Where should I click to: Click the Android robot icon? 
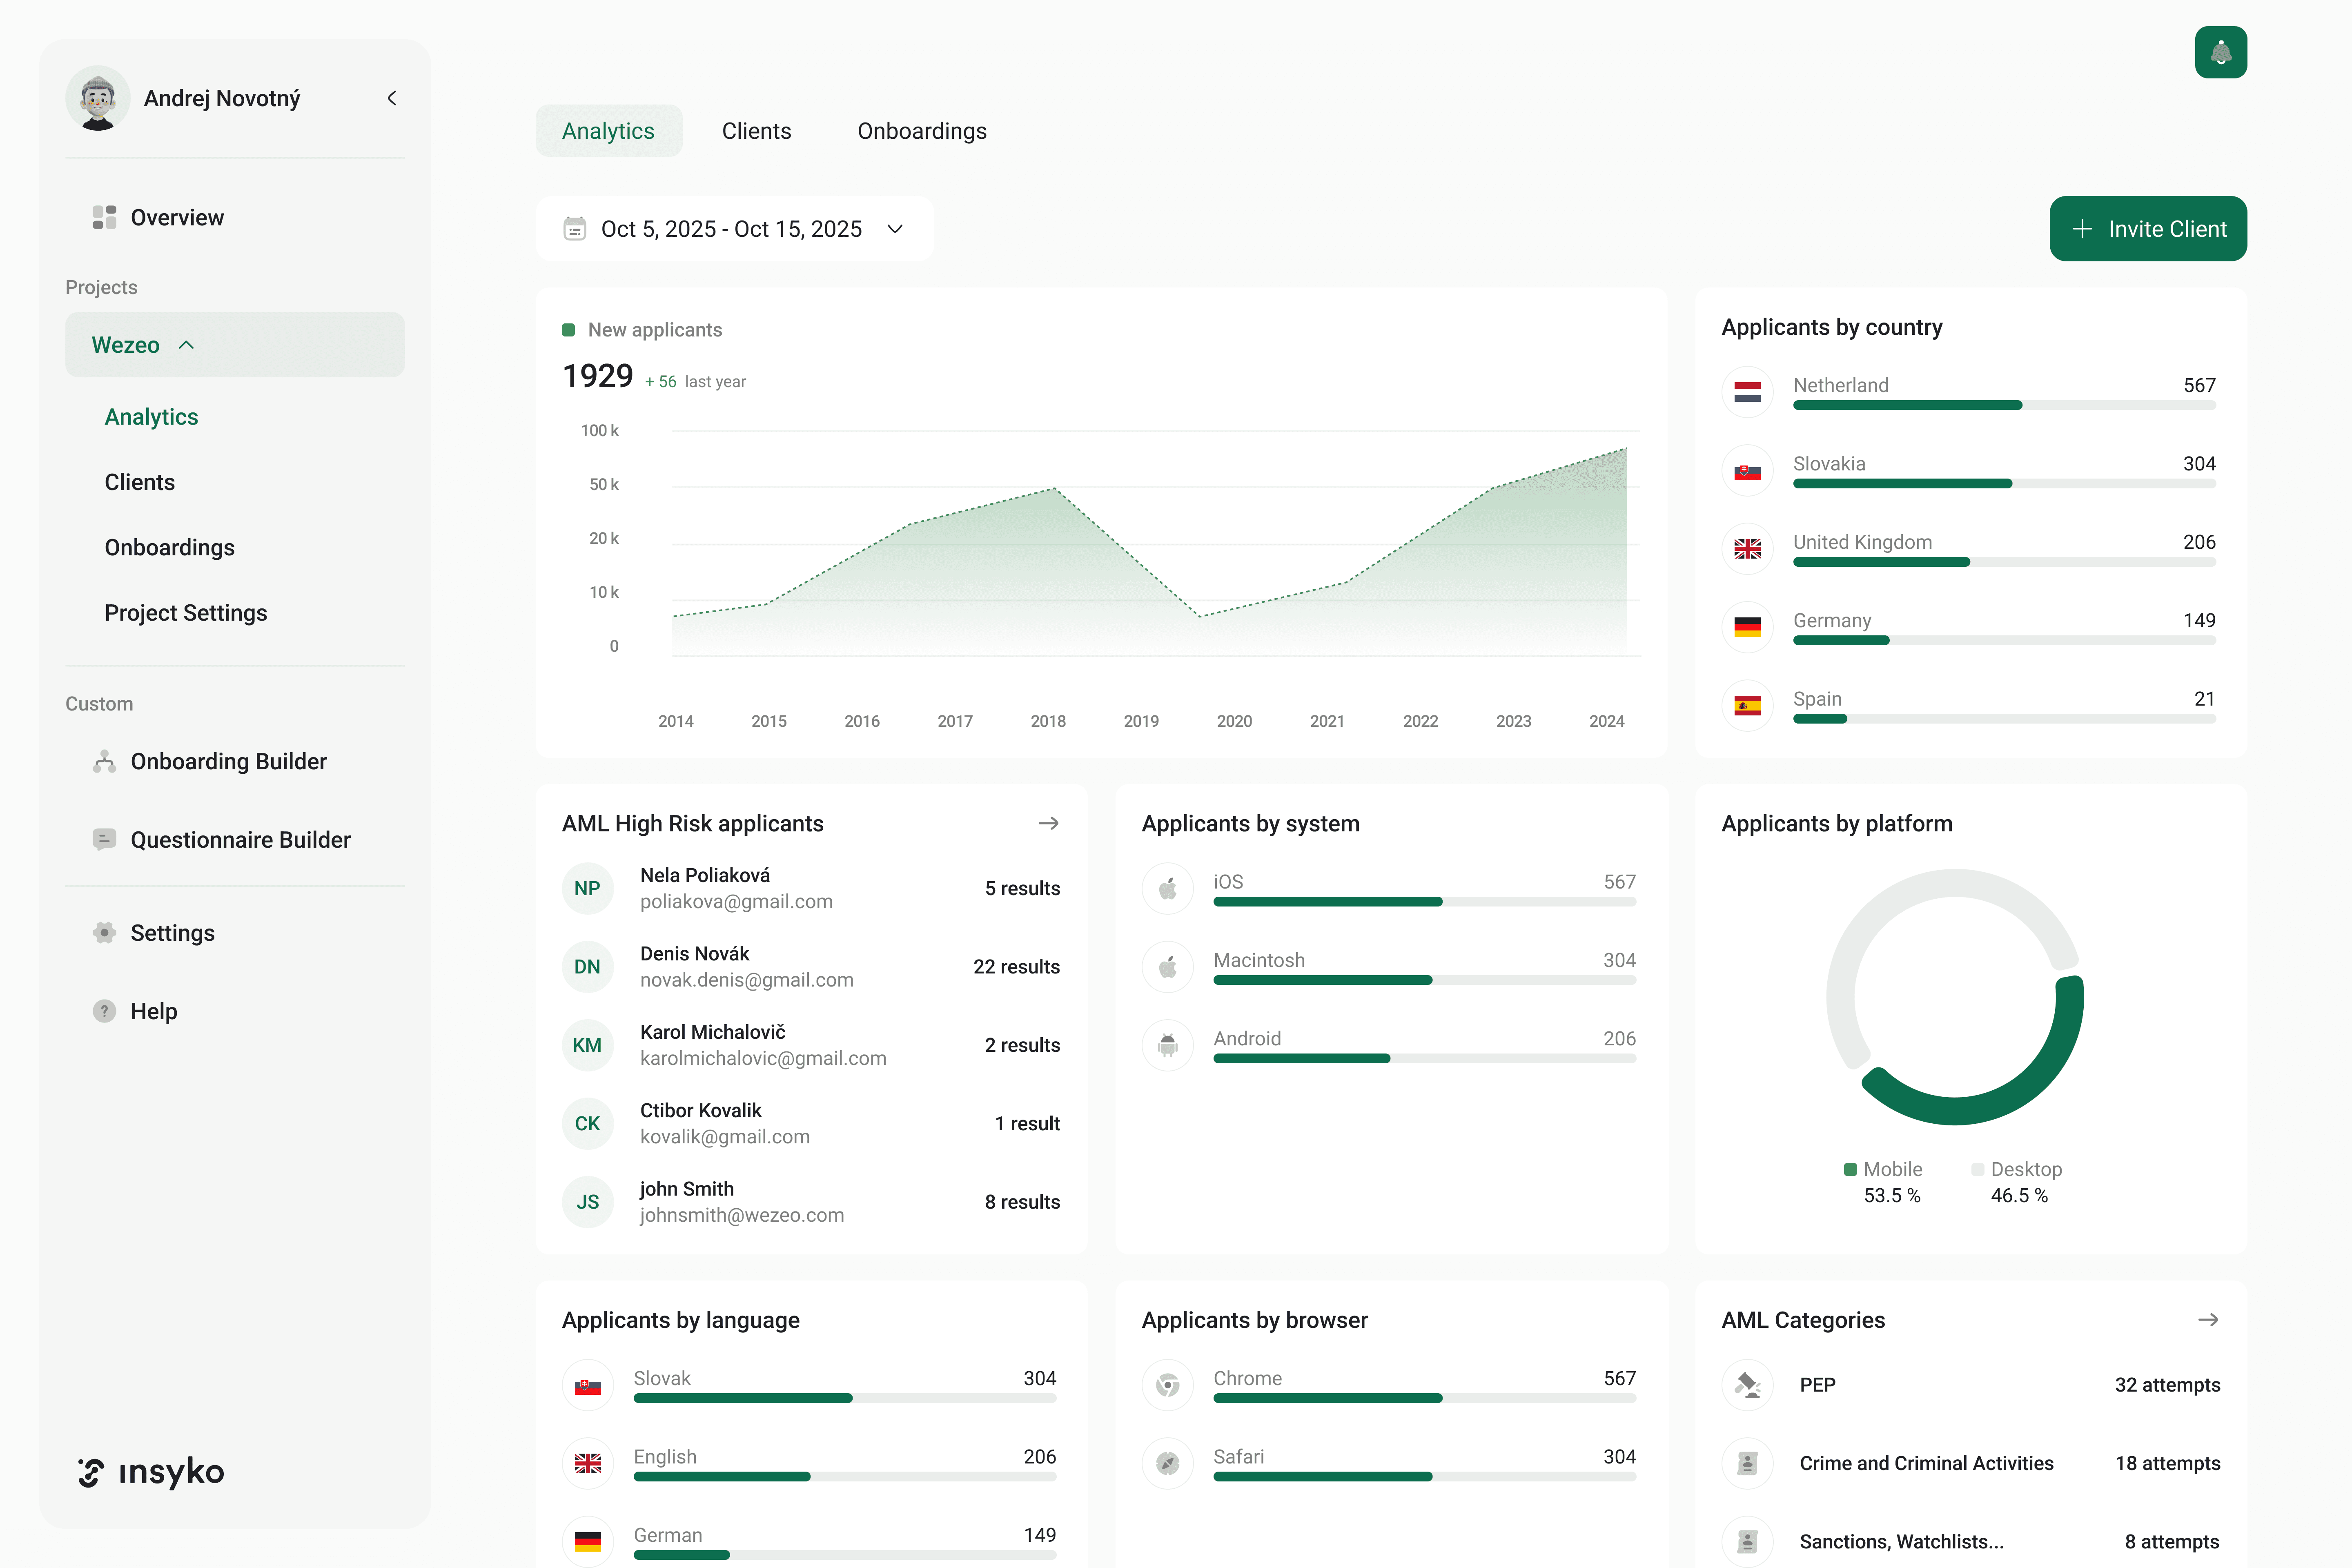click(x=1168, y=1045)
